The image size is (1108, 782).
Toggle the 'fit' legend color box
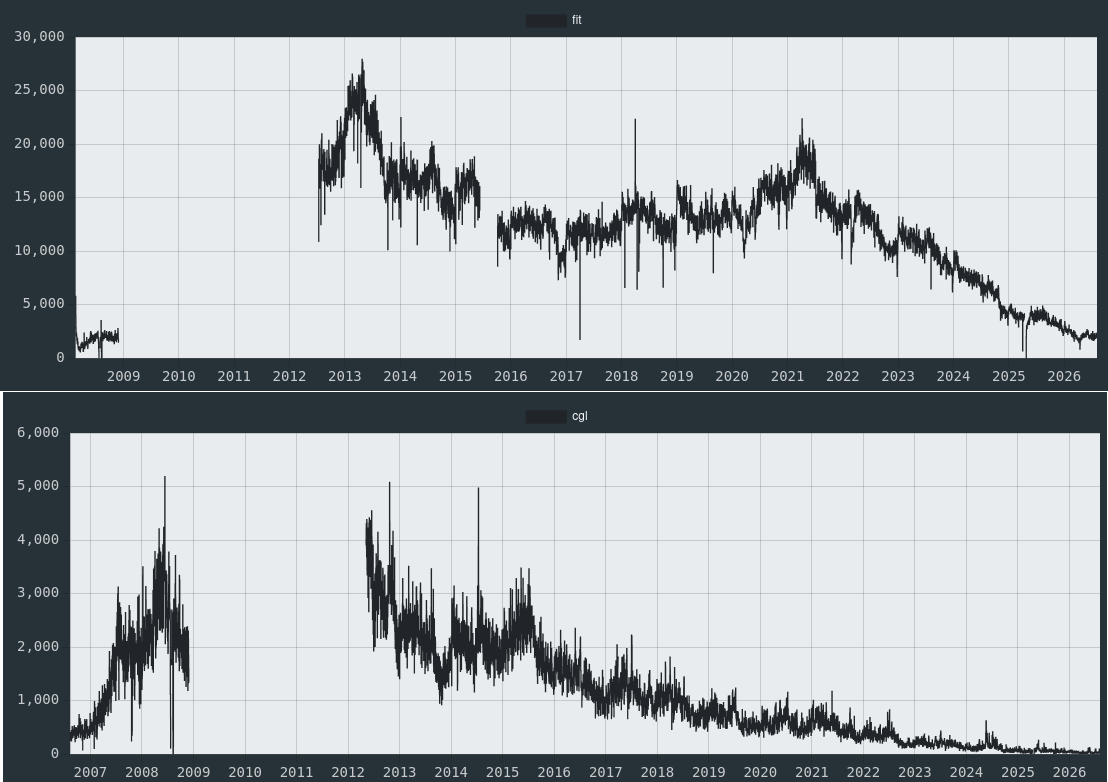click(546, 20)
